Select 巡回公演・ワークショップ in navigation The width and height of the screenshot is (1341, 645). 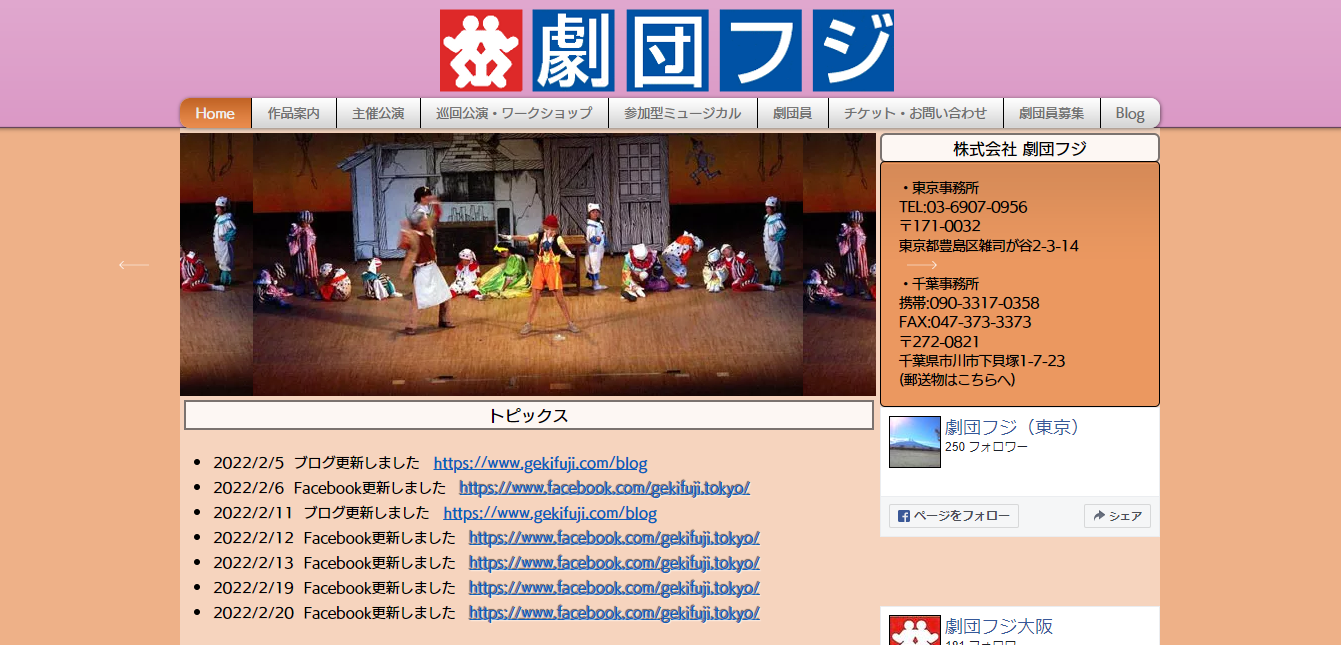(514, 113)
